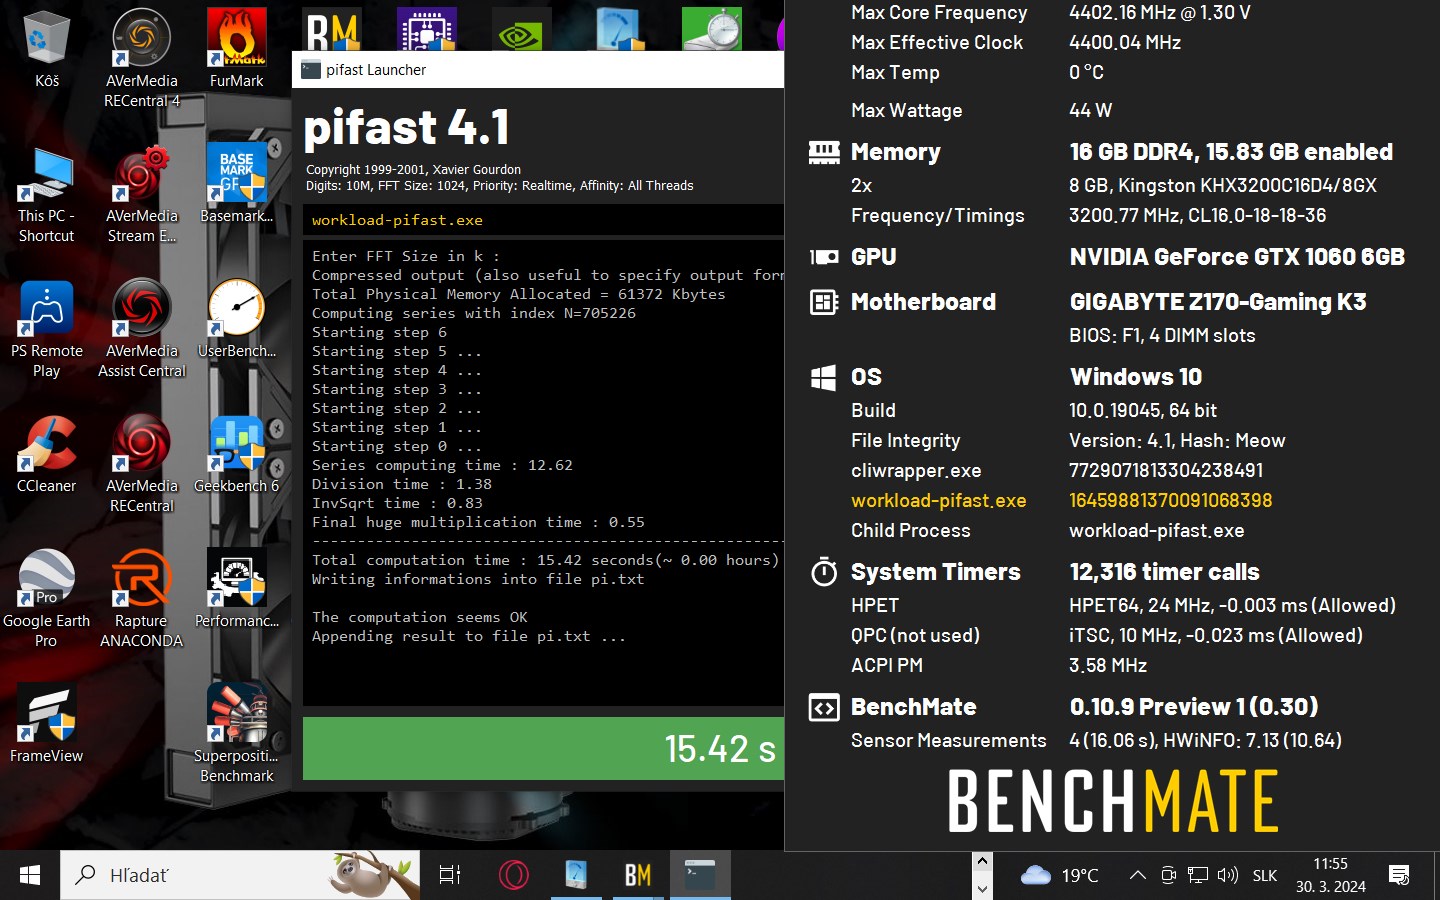Click the yellow workload-pifast.exe File Integrity entry
The width and height of the screenshot is (1440, 900).
click(938, 500)
